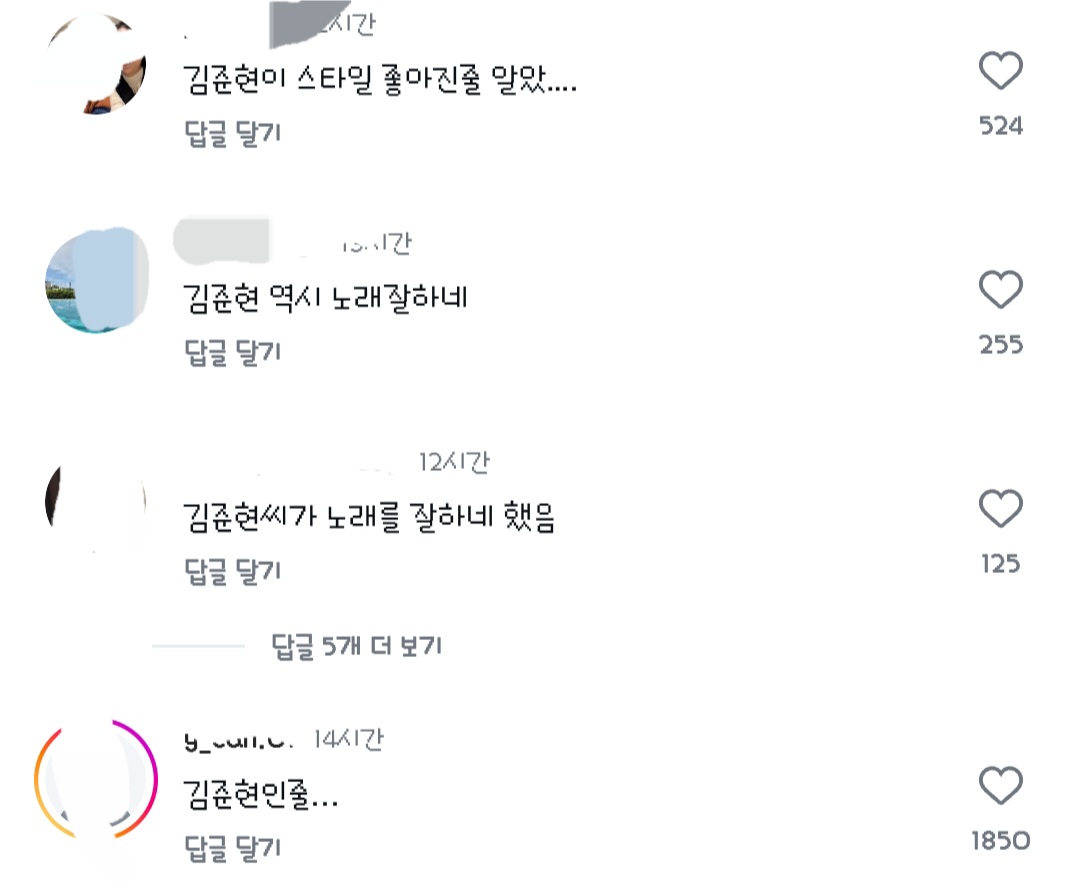The width and height of the screenshot is (1080, 895).
Task: Open the ocean scenery profile picture
Action: (97, 280)
